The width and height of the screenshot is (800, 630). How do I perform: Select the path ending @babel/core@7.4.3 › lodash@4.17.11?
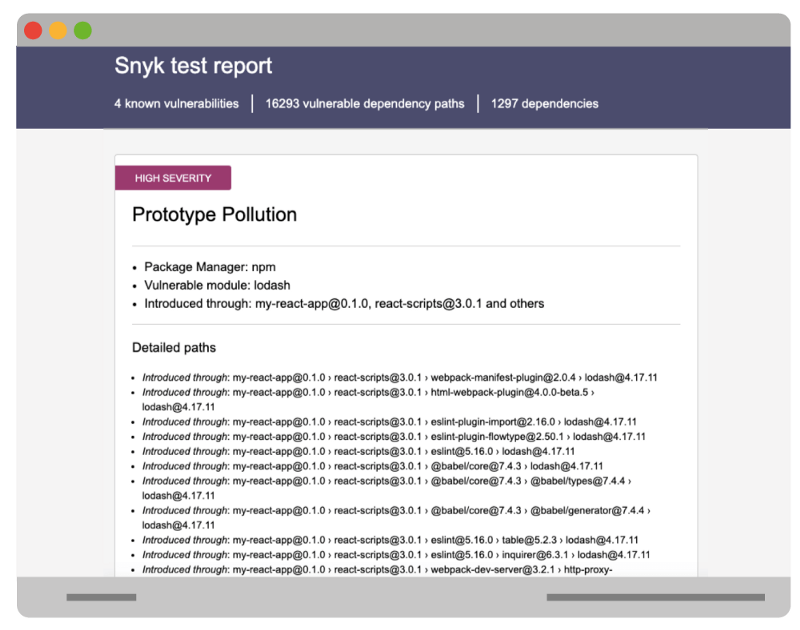(x=372, y=466)
